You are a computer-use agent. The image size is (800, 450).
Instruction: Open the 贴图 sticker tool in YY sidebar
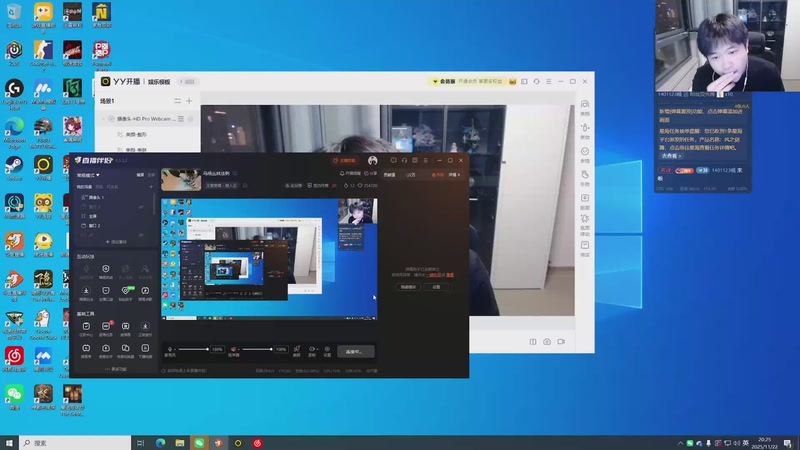(x=585, y=202)
